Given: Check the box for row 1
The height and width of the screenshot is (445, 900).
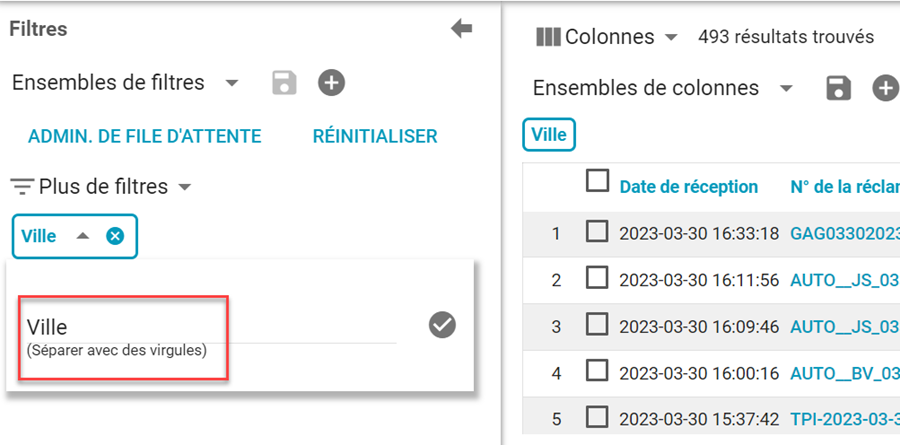Looking at the screenshot, I should (x=597, y=232).
